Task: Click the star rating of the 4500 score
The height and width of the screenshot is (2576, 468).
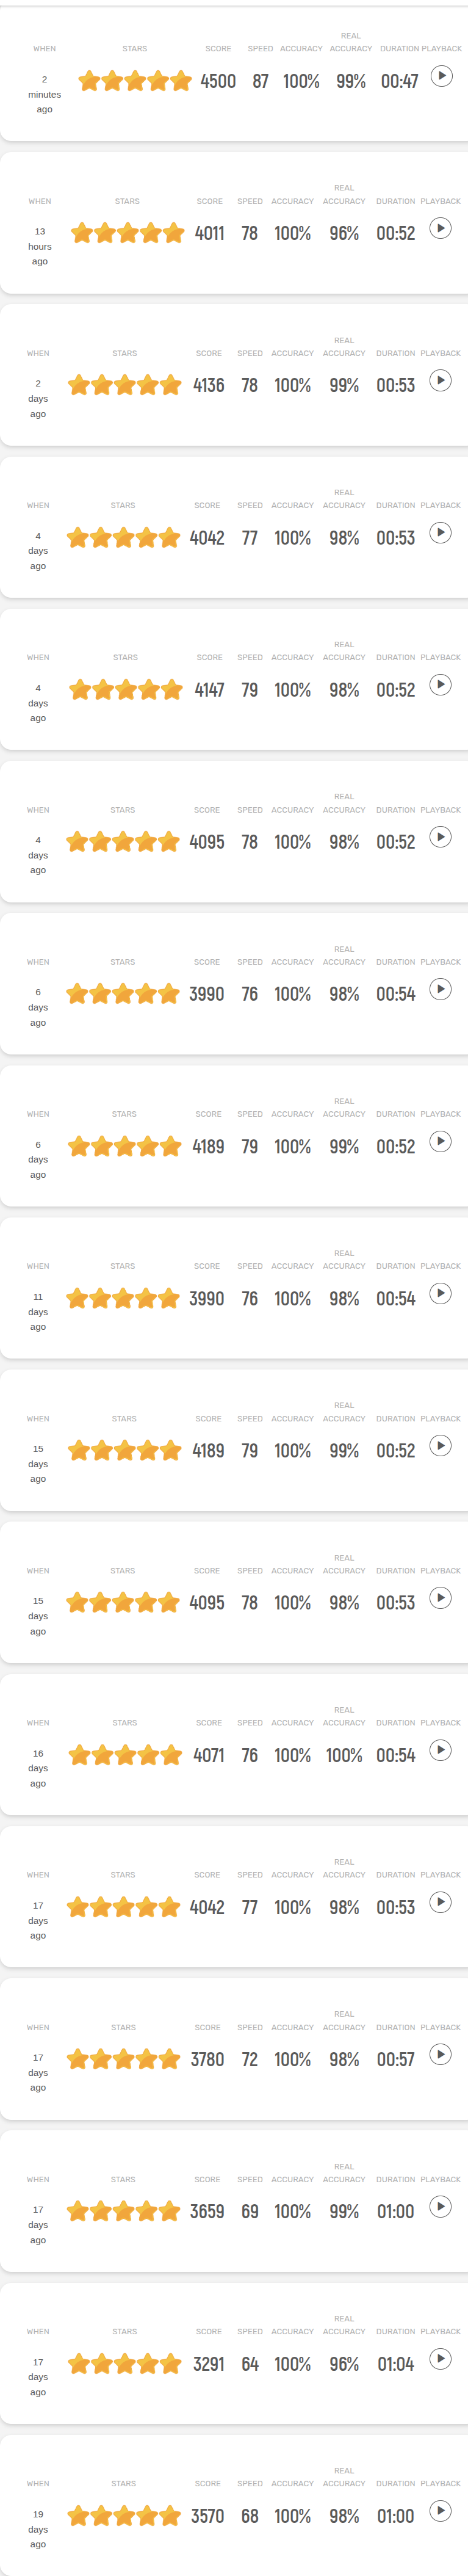Action: (135, 81)
